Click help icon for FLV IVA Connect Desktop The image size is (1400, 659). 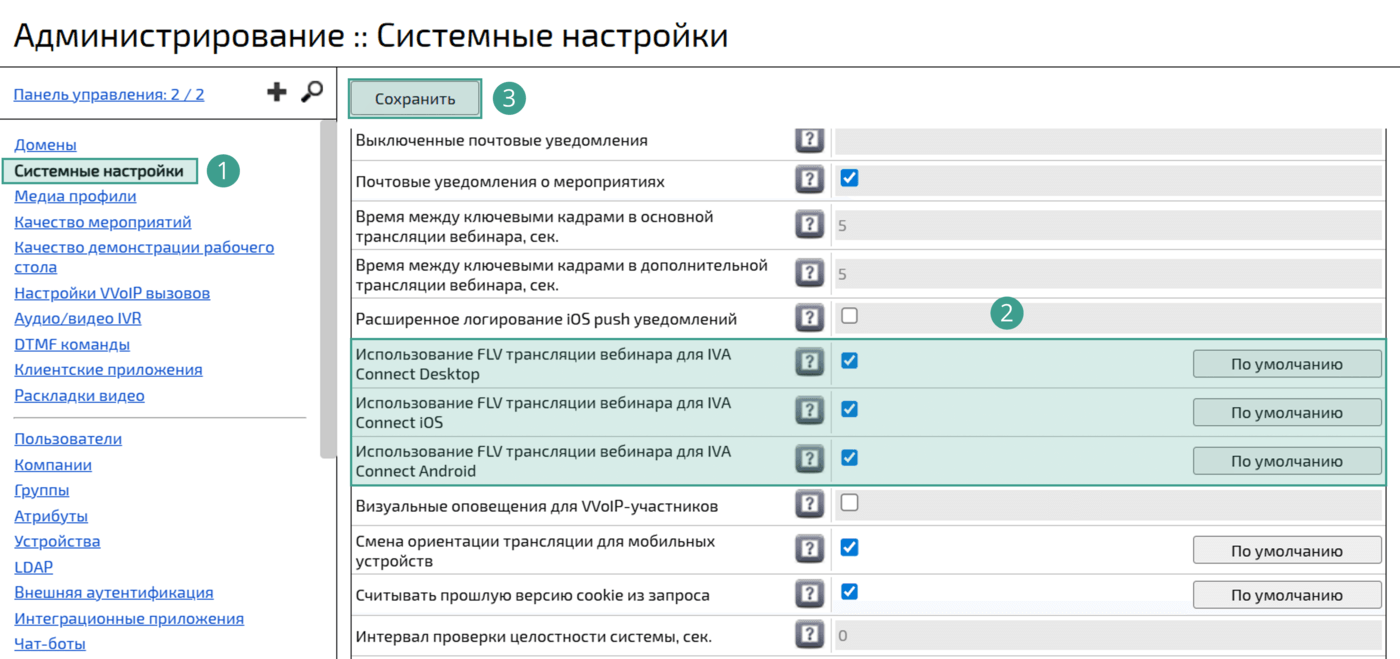click(x=809, y=363)
